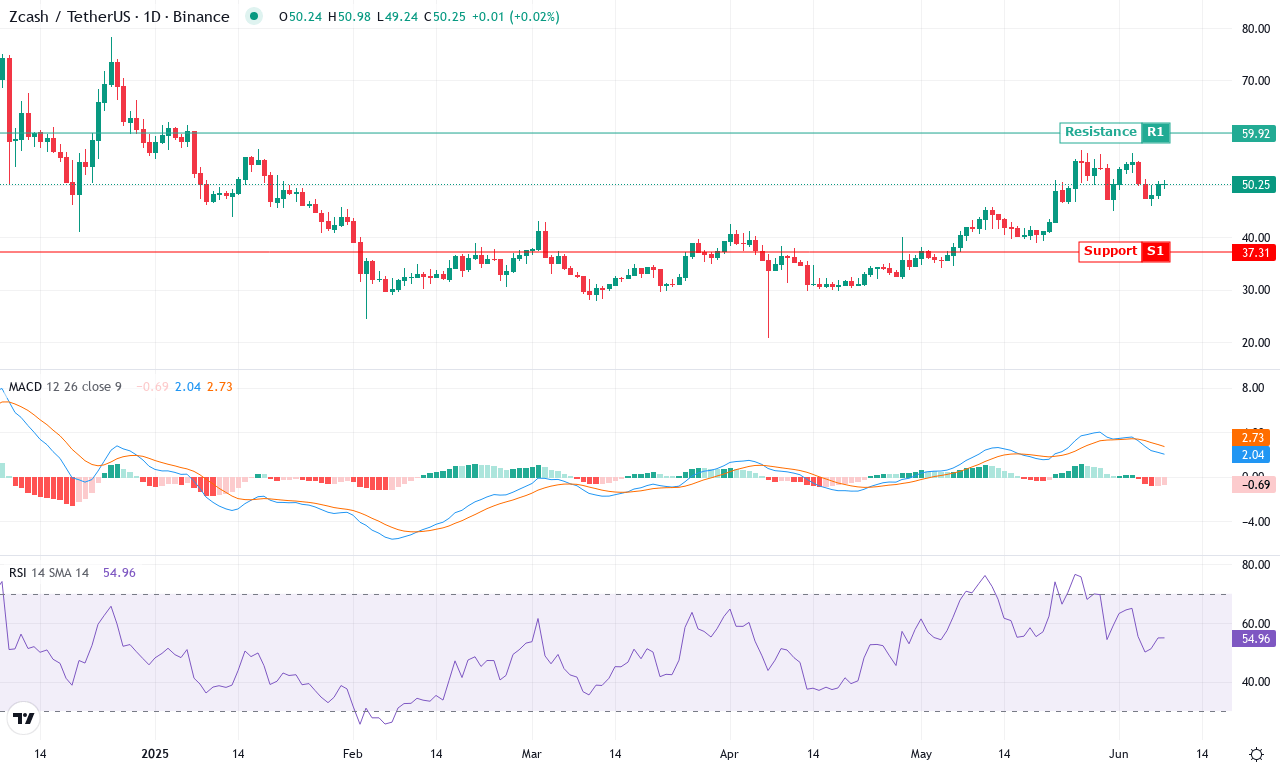The width and height of the screenshot is (1280, 768).
Task: Select the 37.31 support price label
Action: (1255, 253)
